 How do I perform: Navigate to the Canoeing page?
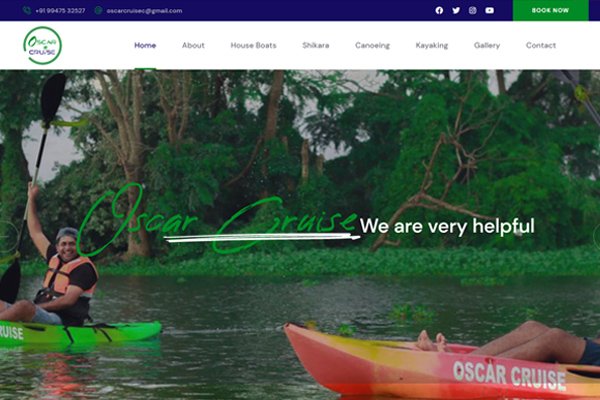372,45
